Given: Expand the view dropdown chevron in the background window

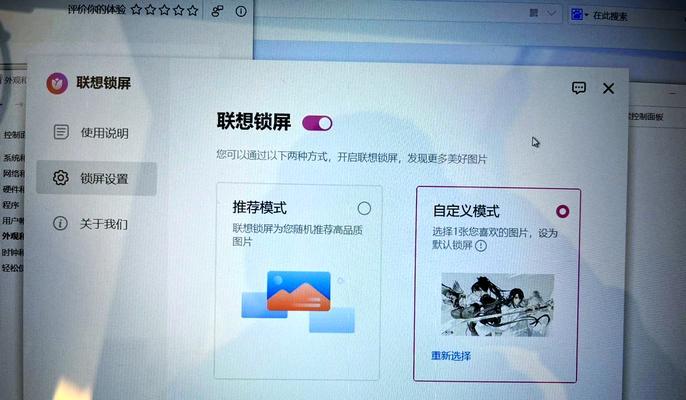Looking at the screenshot, I should [552, 14].
